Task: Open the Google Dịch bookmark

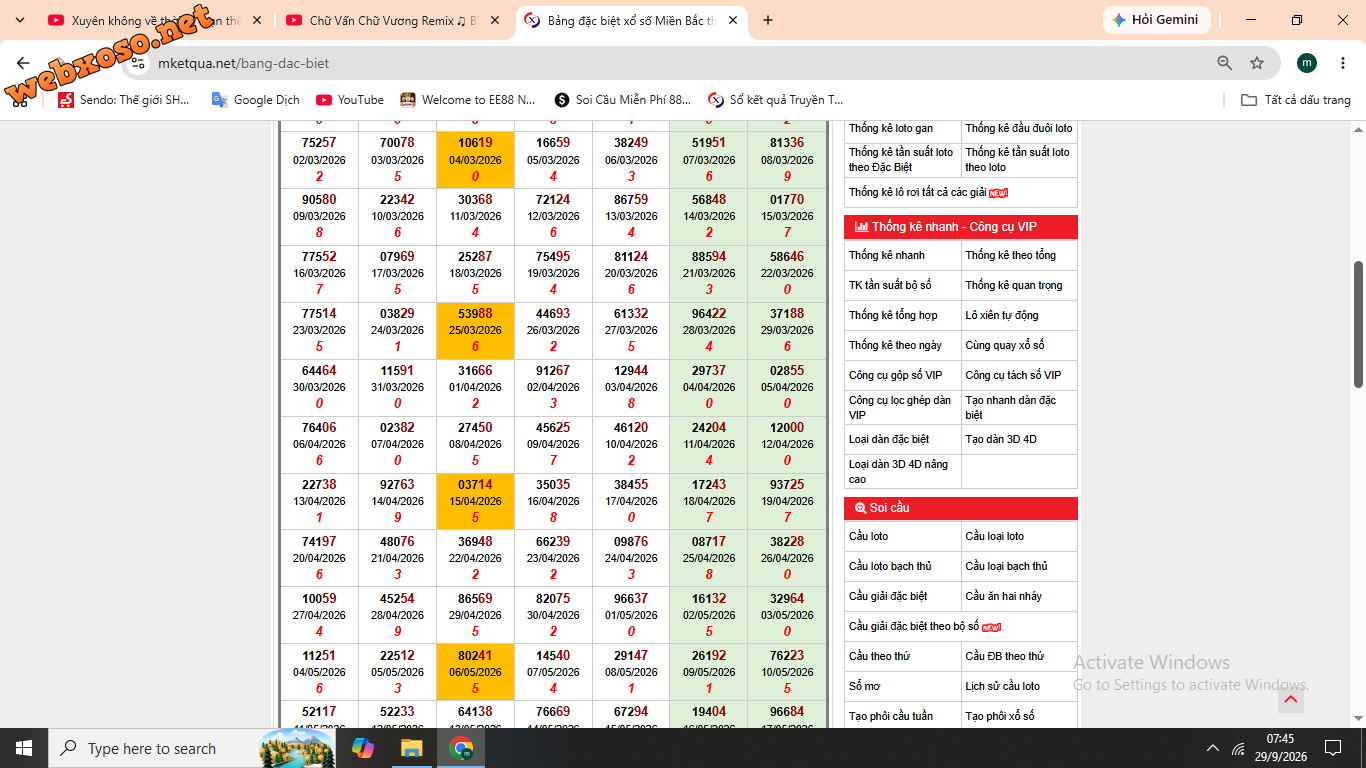Action: tap(256, 100)
